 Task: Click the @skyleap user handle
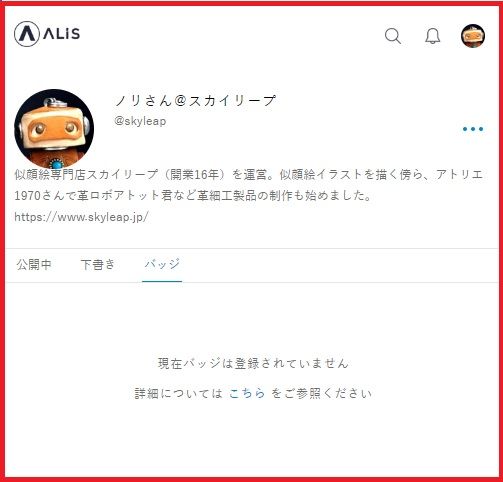click(x=140, y=121)
